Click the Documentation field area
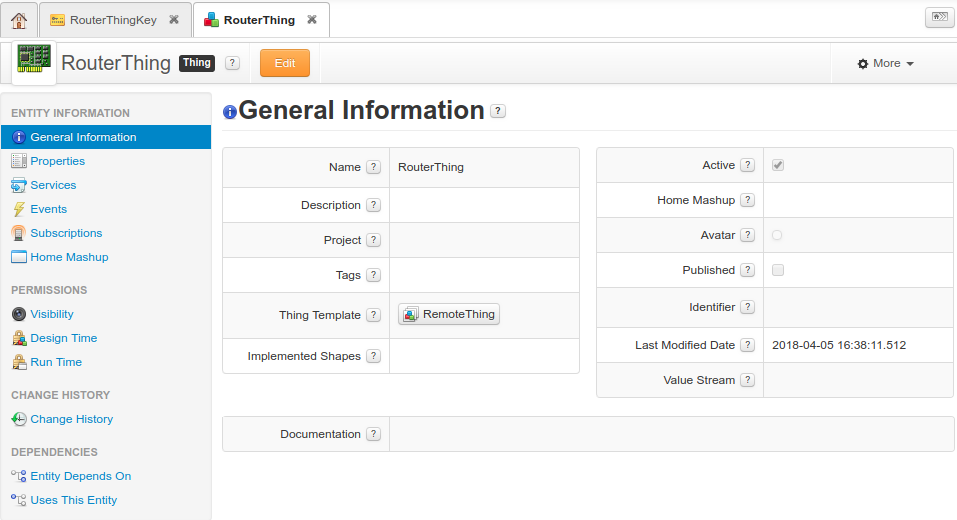 pos(670,434)
